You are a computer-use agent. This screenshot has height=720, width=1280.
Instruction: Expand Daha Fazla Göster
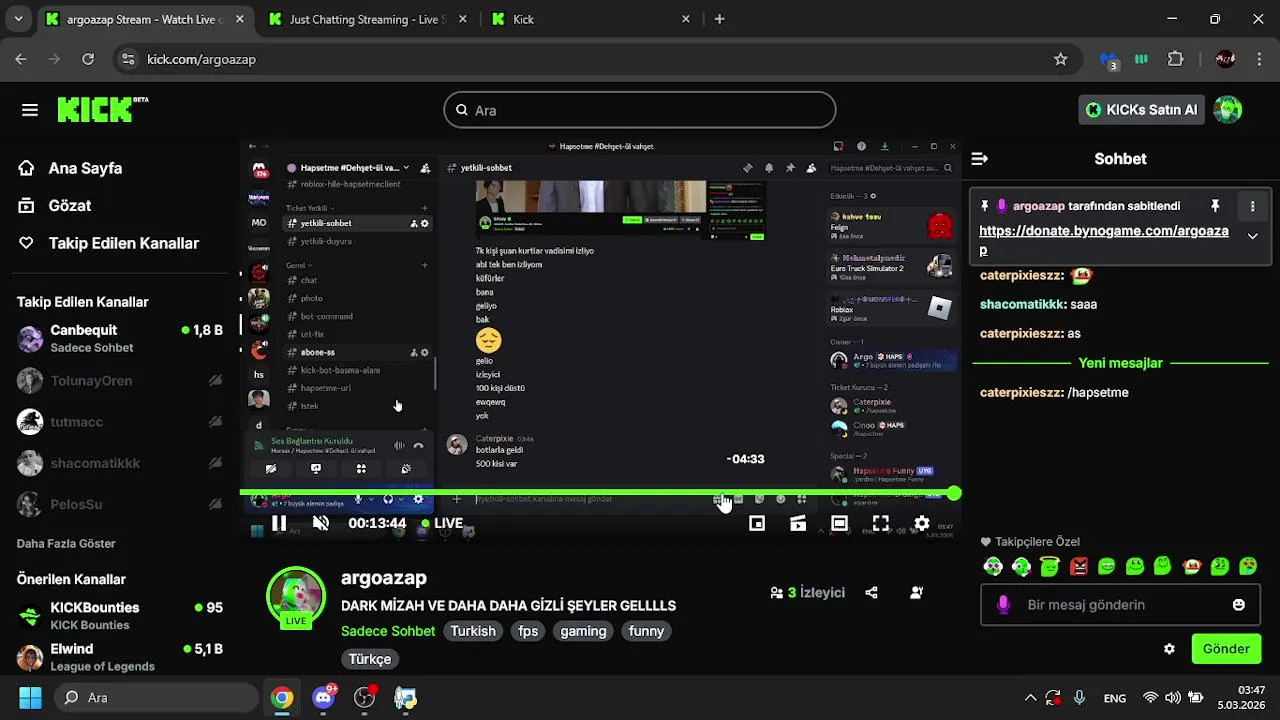click(66, 544)
